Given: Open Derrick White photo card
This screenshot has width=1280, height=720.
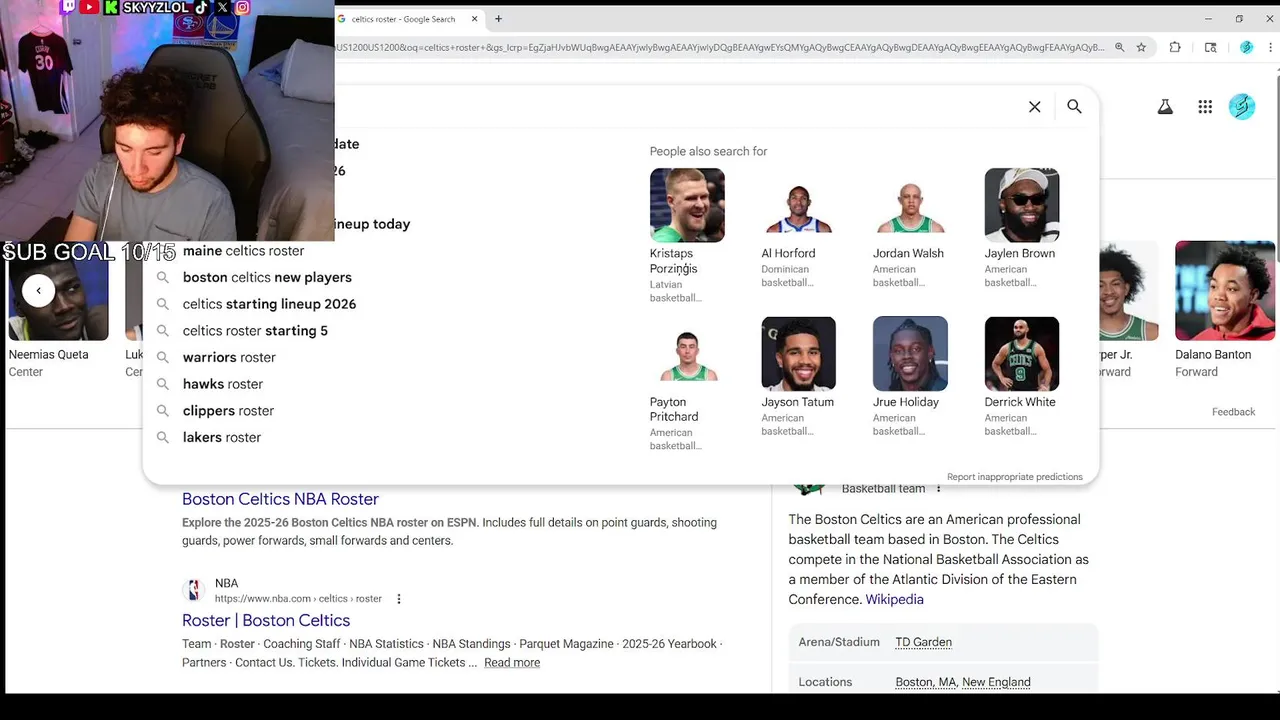Looking at the screenshot, I should 1022,354.
